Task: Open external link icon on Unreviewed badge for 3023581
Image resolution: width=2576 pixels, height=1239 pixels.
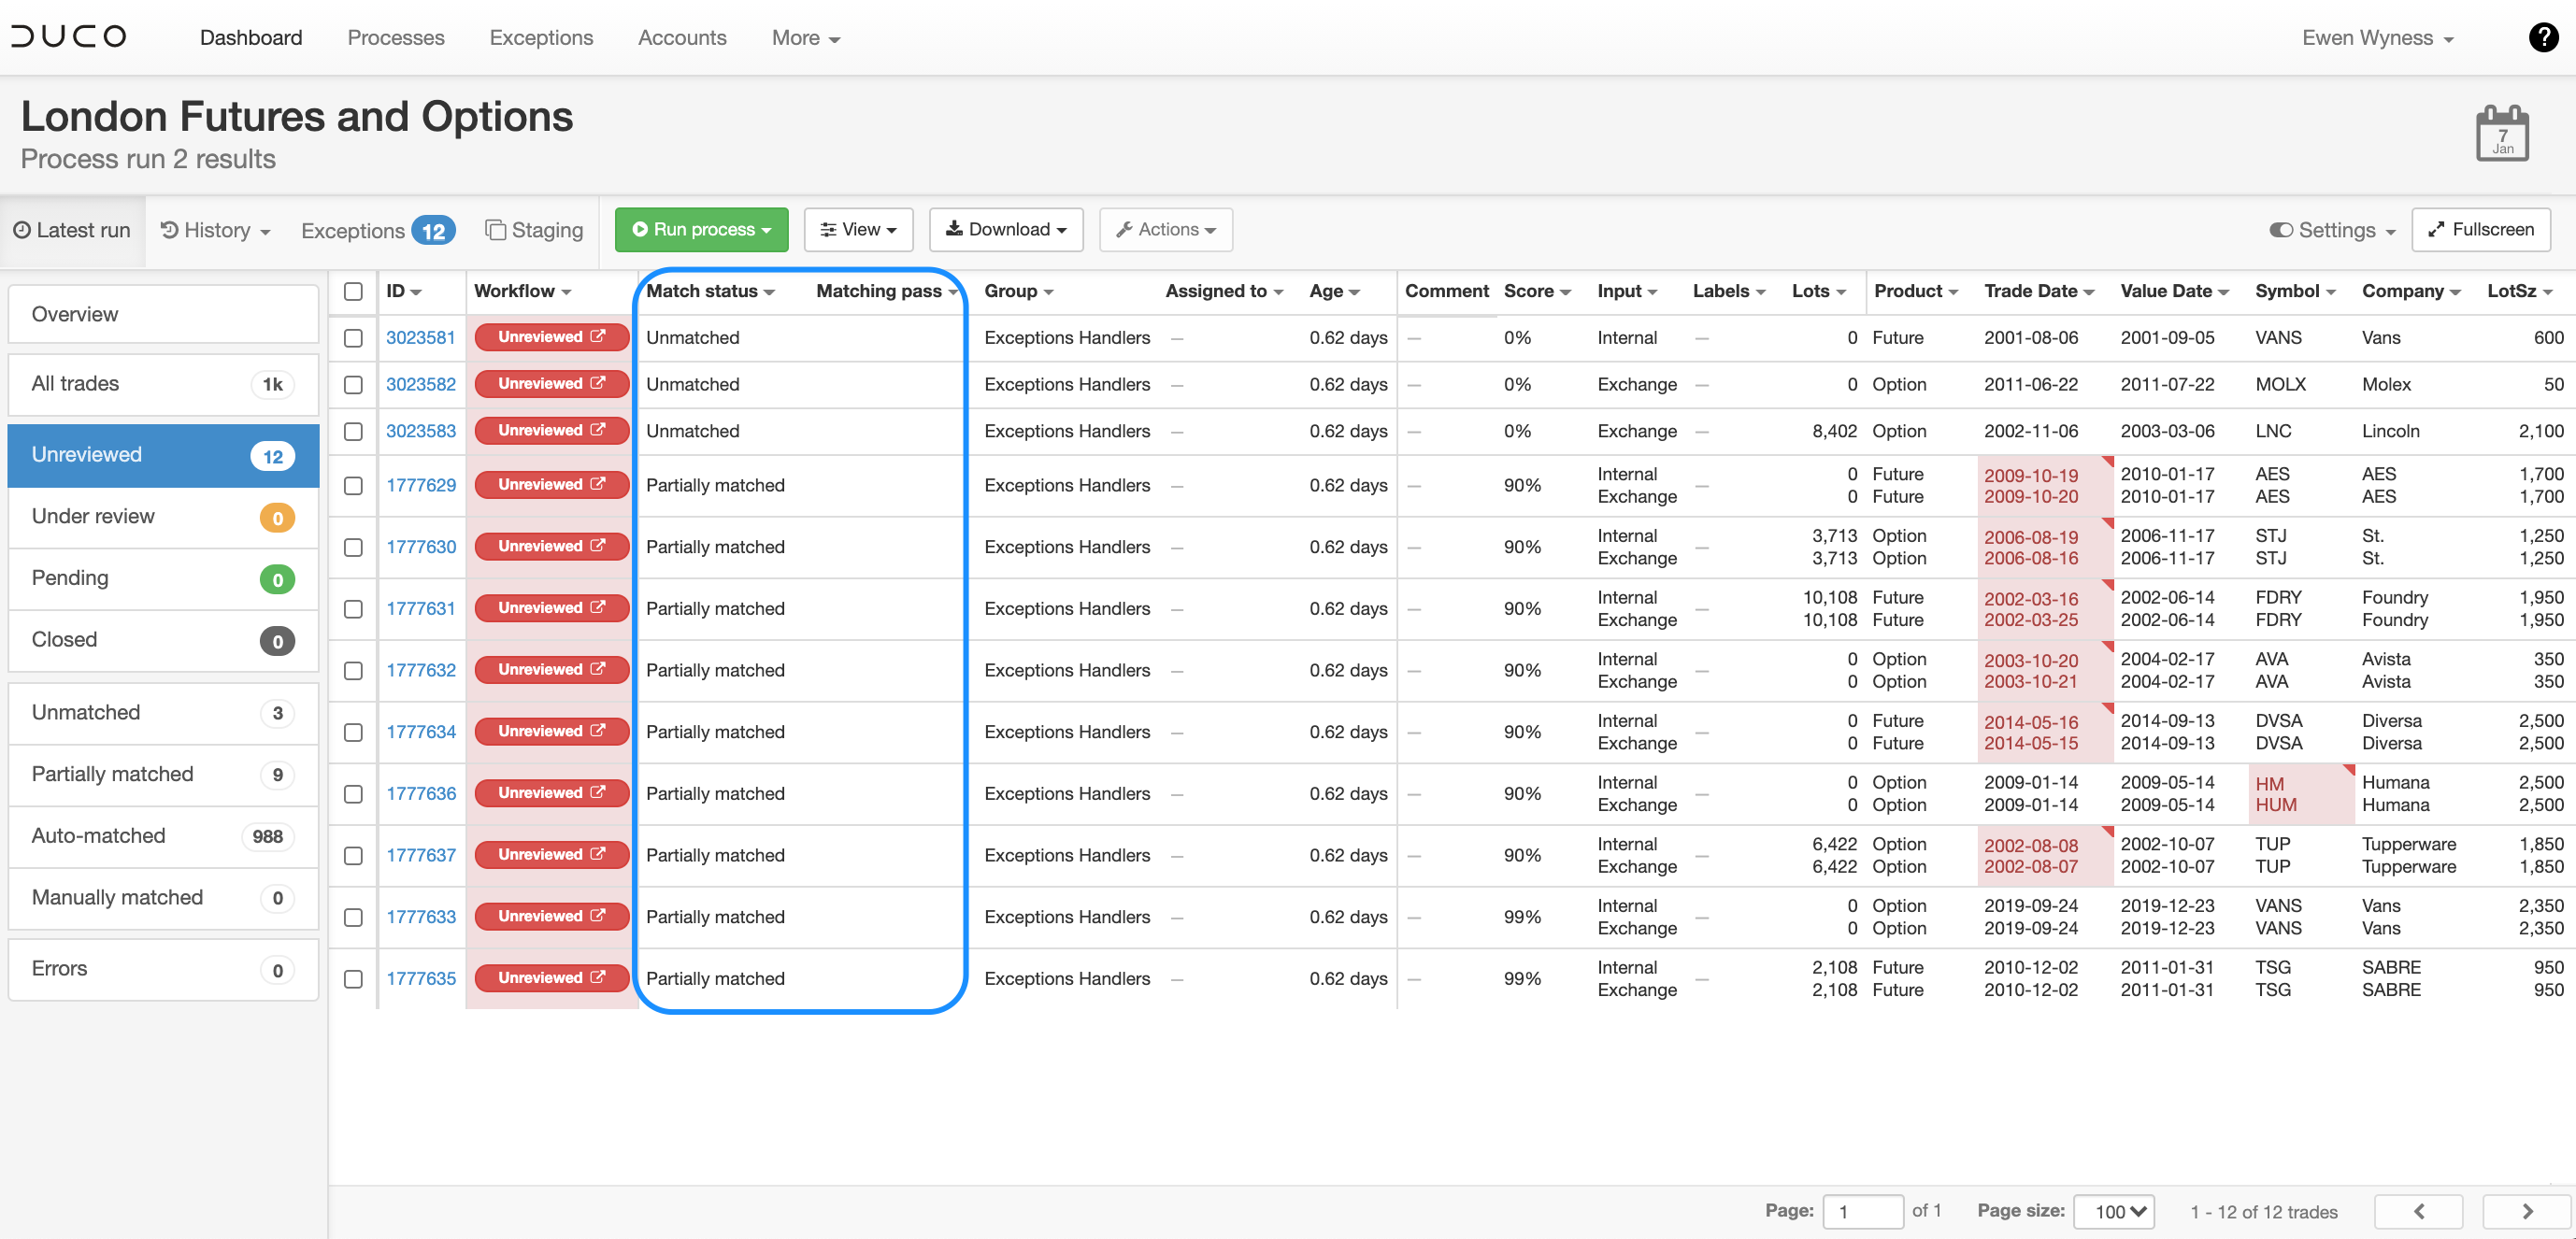Action: [598, 337]
